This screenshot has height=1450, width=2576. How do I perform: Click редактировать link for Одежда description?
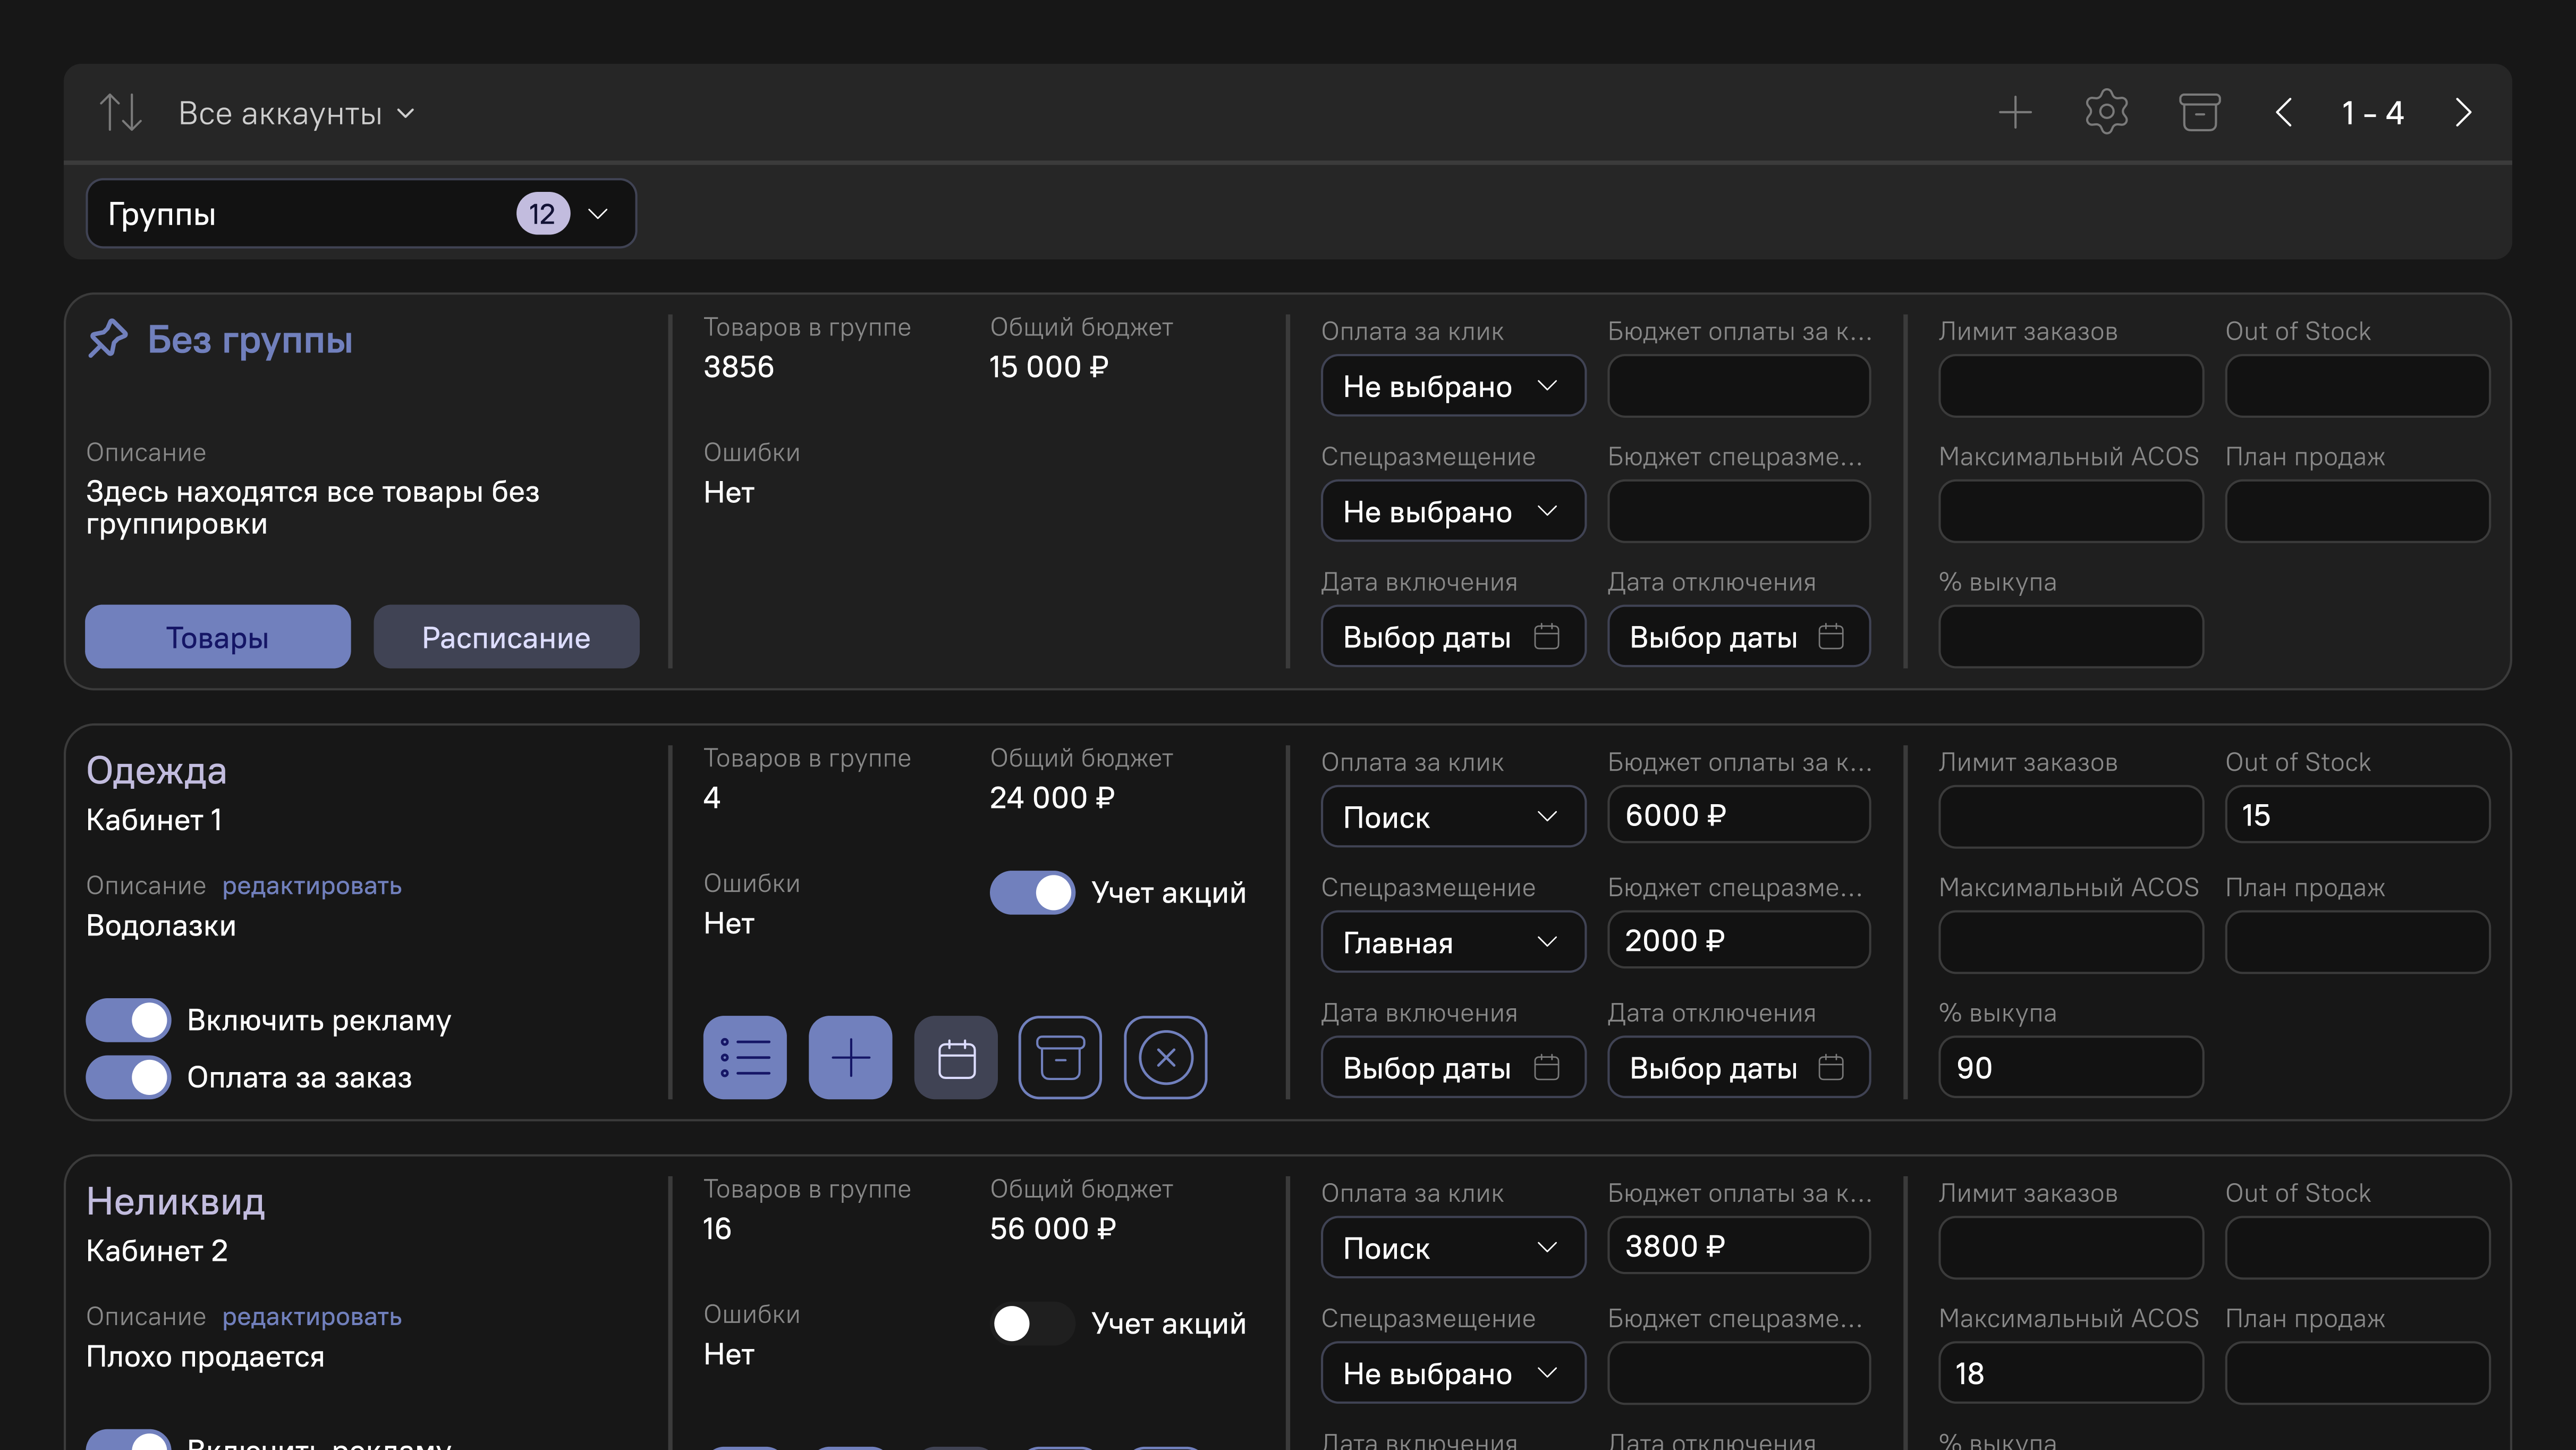pyautogui.click(x=312, y=886)
